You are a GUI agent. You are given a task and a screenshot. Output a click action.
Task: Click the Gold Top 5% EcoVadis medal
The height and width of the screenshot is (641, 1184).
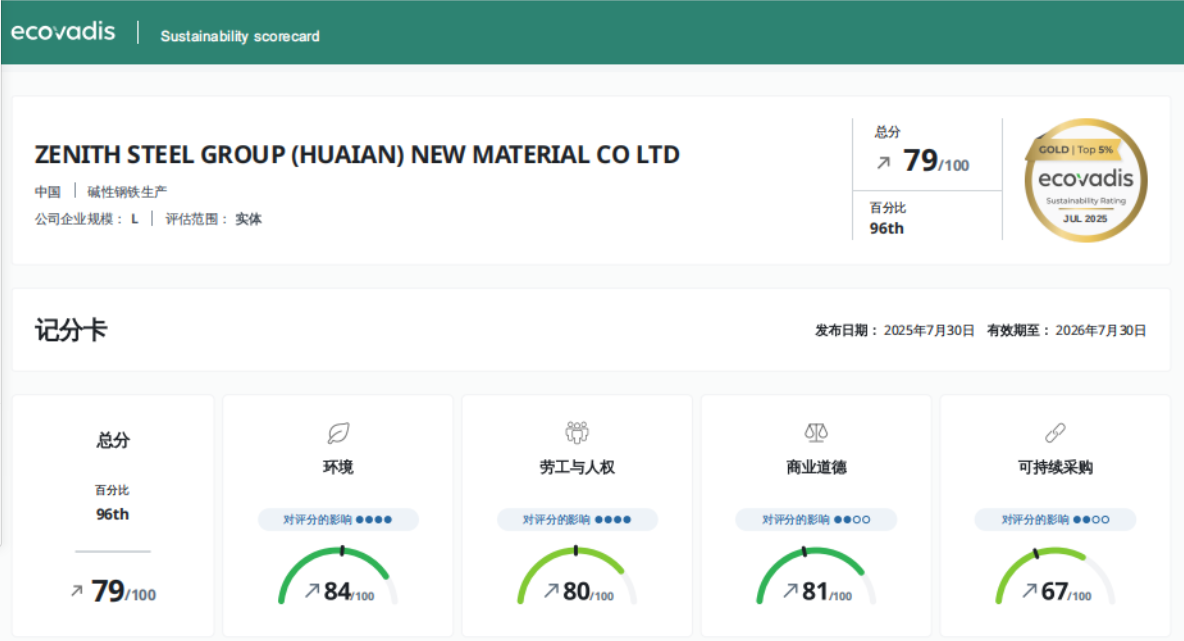pyautogui.click(x=1085, y=180)
